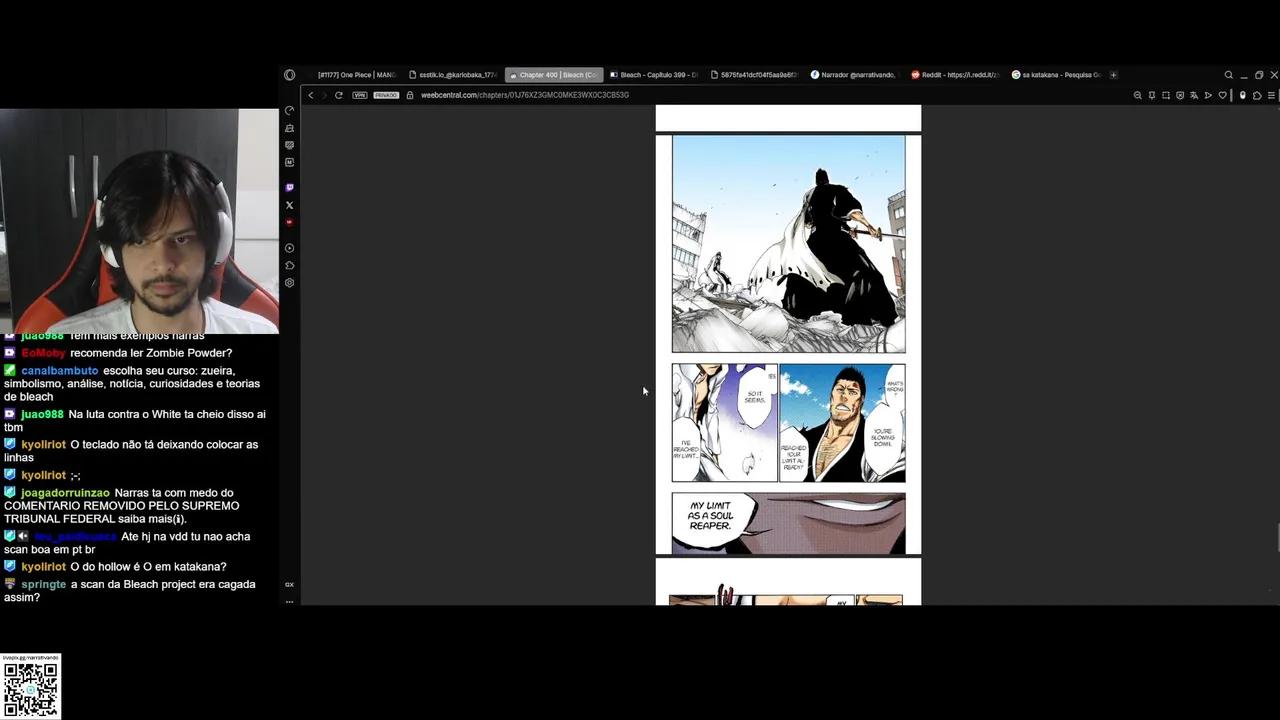Viewport: 1280px width, 720px height.
Task: Open the Extensions cube icon in sidebar
Action: coord(289,265)
